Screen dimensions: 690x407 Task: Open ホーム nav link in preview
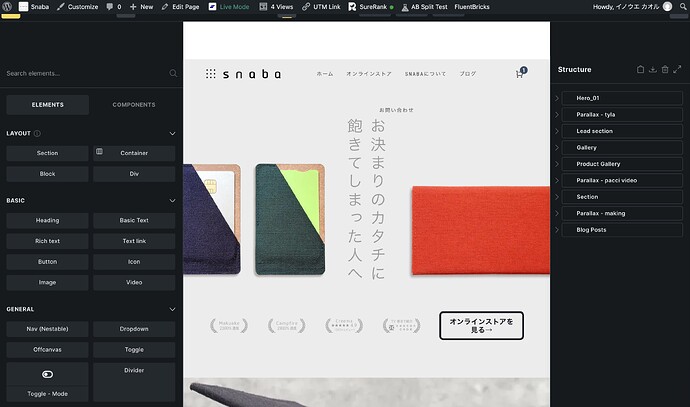(325, 74)
